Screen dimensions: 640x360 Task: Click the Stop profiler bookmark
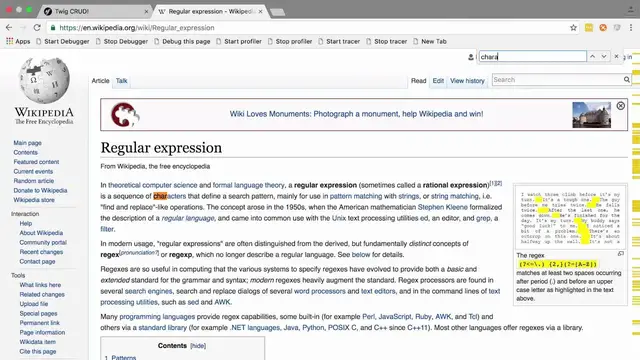pos(290,41)
